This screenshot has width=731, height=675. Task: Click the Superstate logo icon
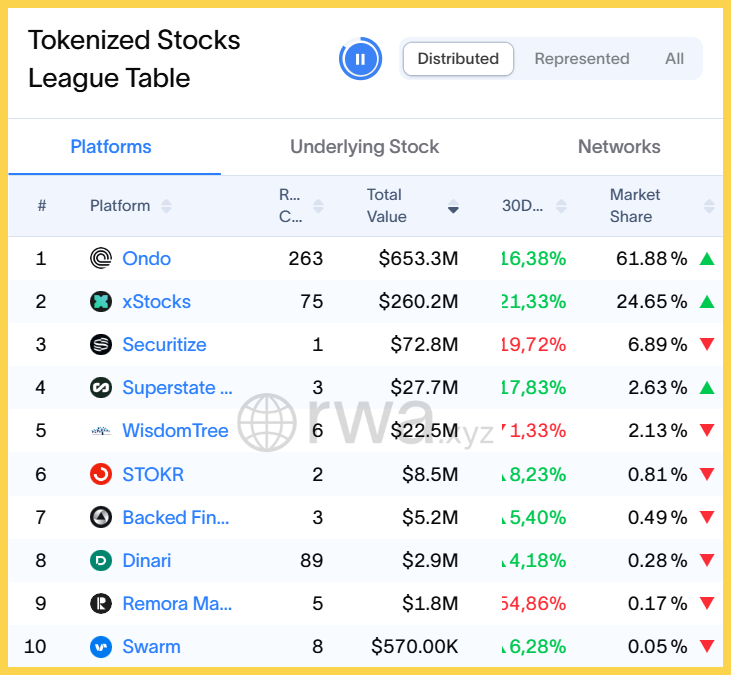(101, 388)
